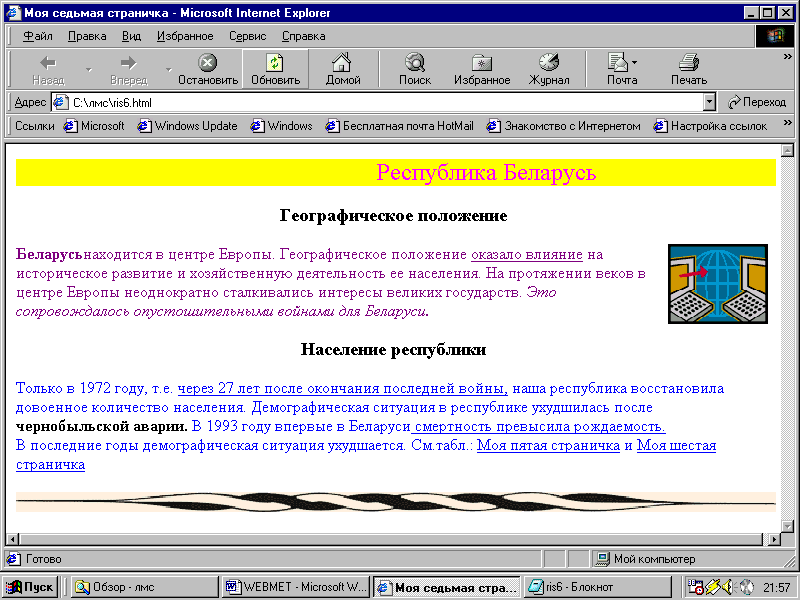This screenshot has width=800, height=600.
Task: Refresh the page with Обновить
Action: tap(276, 69)
